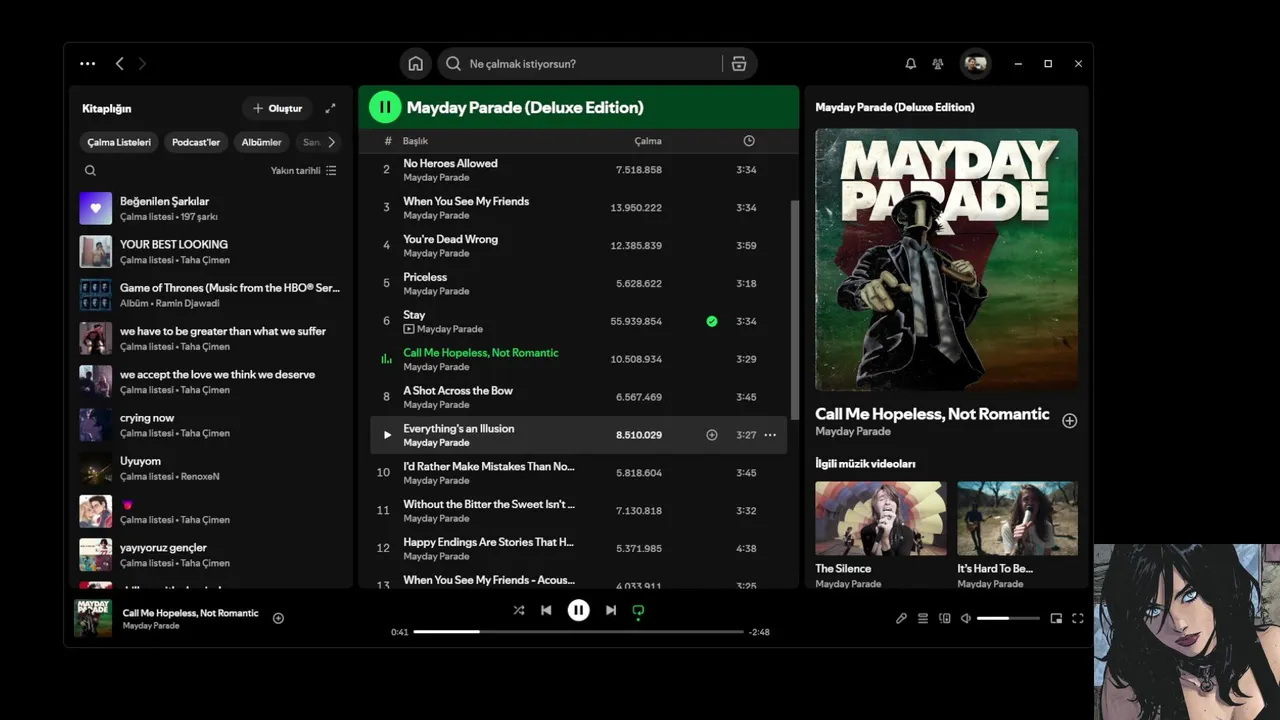Viewport: 1280px width, 720px height.
Task: Search inside your library
Action: pos(90,170)
